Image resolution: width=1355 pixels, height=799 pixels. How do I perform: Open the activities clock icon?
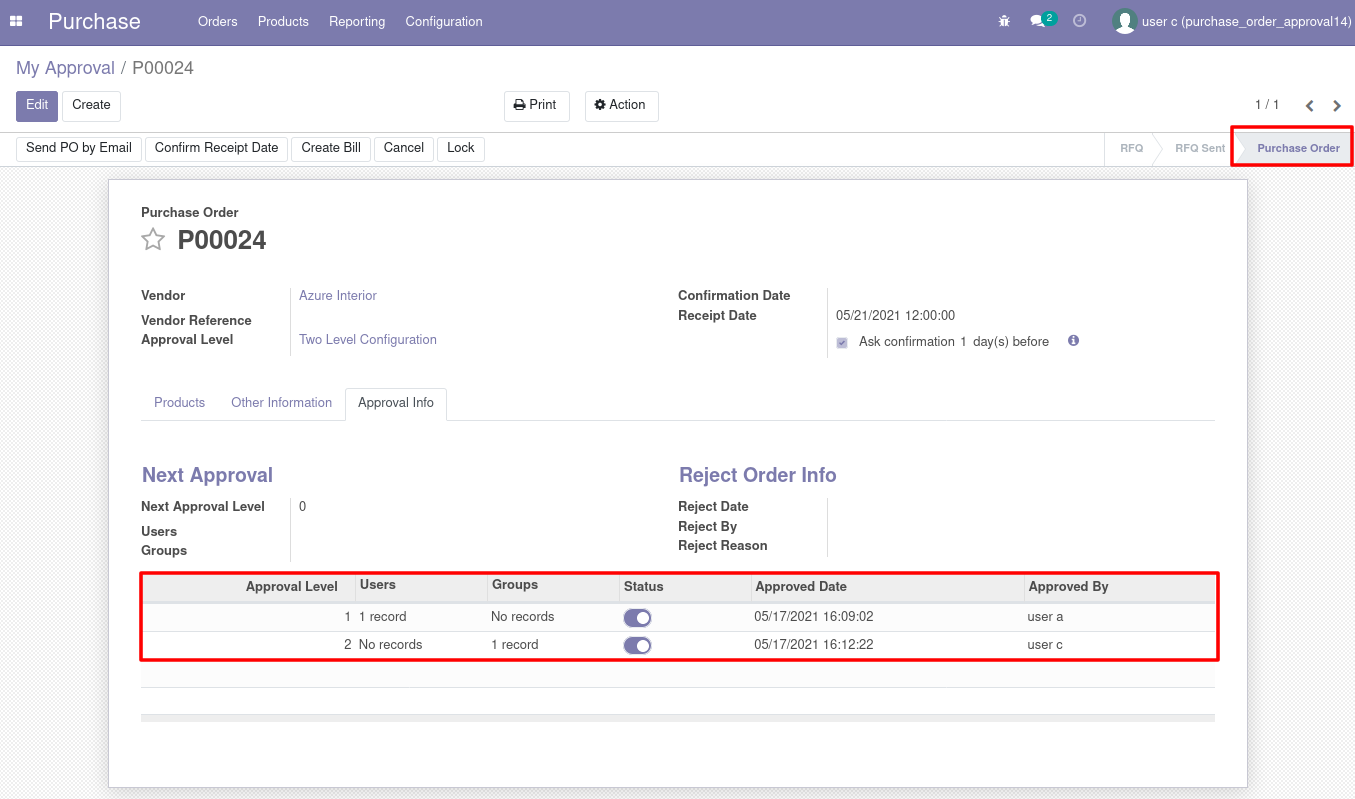(1079, 21)
